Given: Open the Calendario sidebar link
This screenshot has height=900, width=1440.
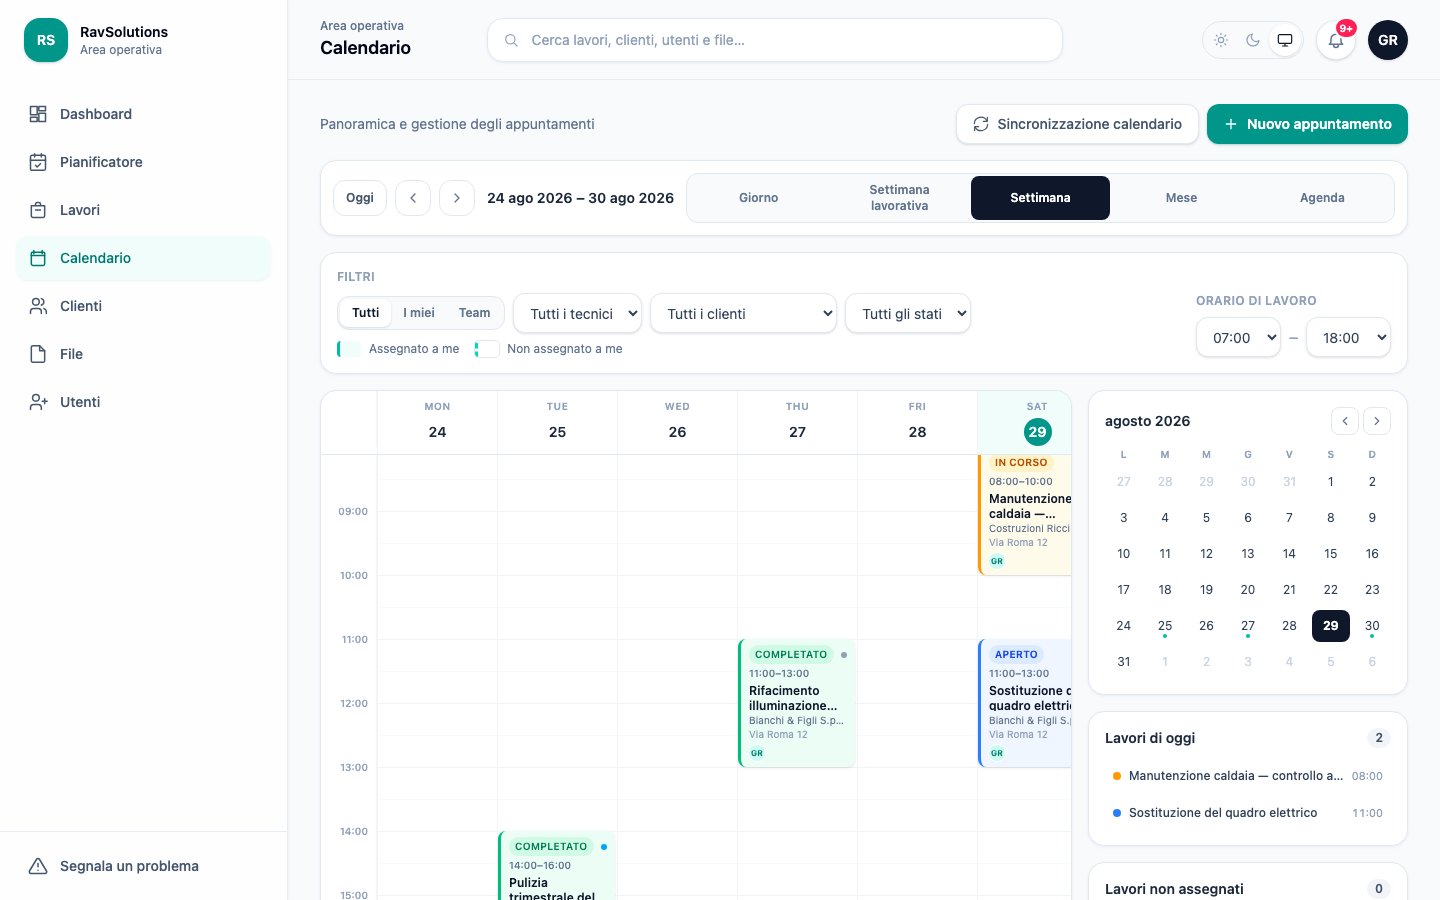Looking at the screenshot, I should (144, 258).
